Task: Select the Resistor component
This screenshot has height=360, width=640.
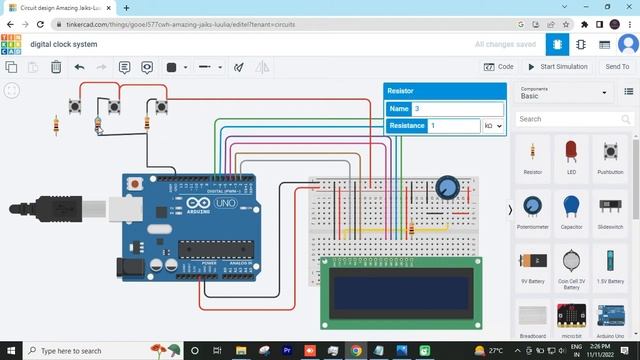Action: [533, 159]
